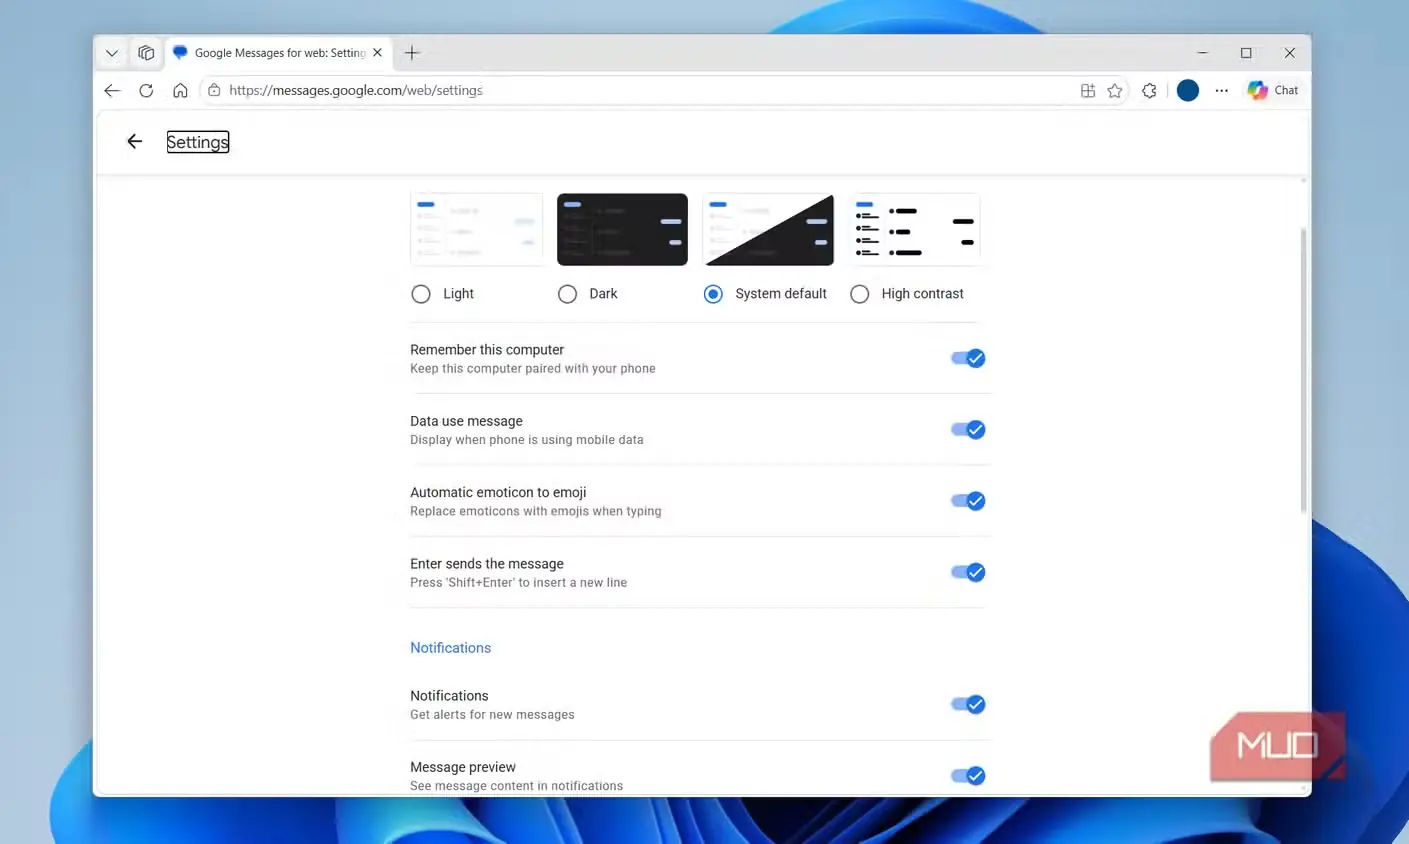
Task: Click the 'Remember this computer' label
Action: tap(487, 350)
